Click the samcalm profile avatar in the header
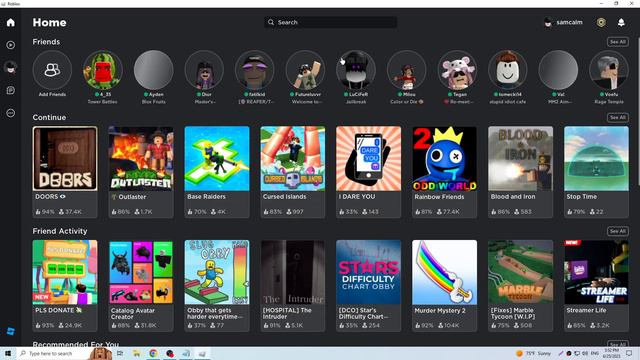The image size is (640, 360). (x=548, y=22)
